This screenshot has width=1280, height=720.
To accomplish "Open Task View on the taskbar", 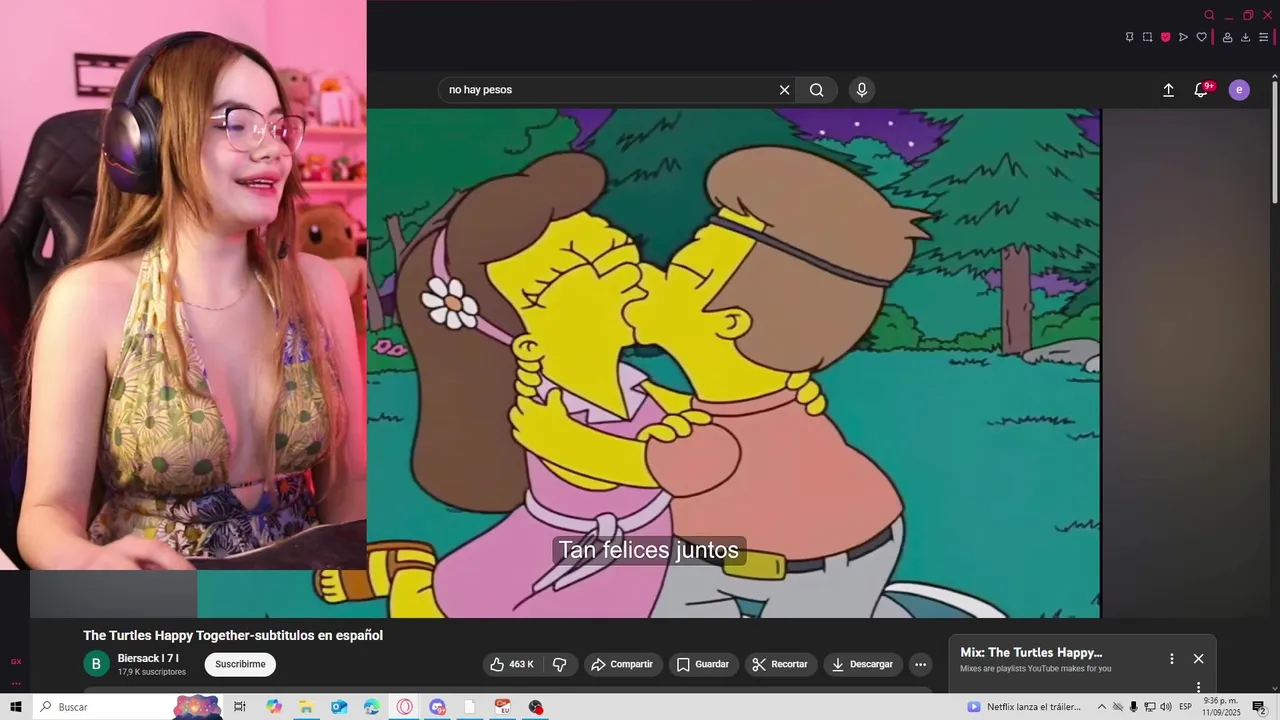I will click(x=240, y=707).
